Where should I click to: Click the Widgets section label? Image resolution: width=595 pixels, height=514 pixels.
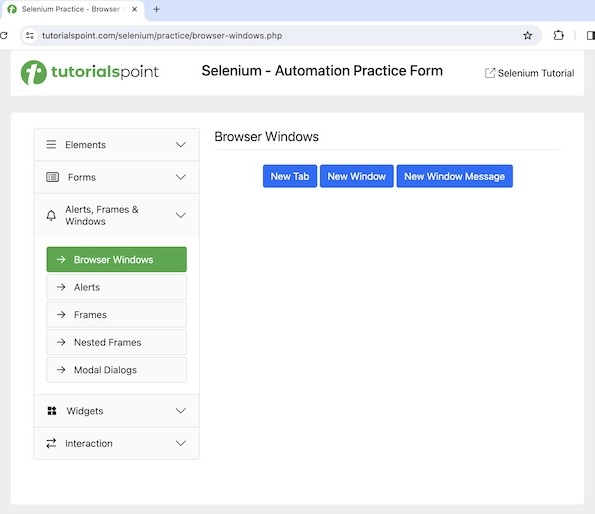click(x=85, y=411)
